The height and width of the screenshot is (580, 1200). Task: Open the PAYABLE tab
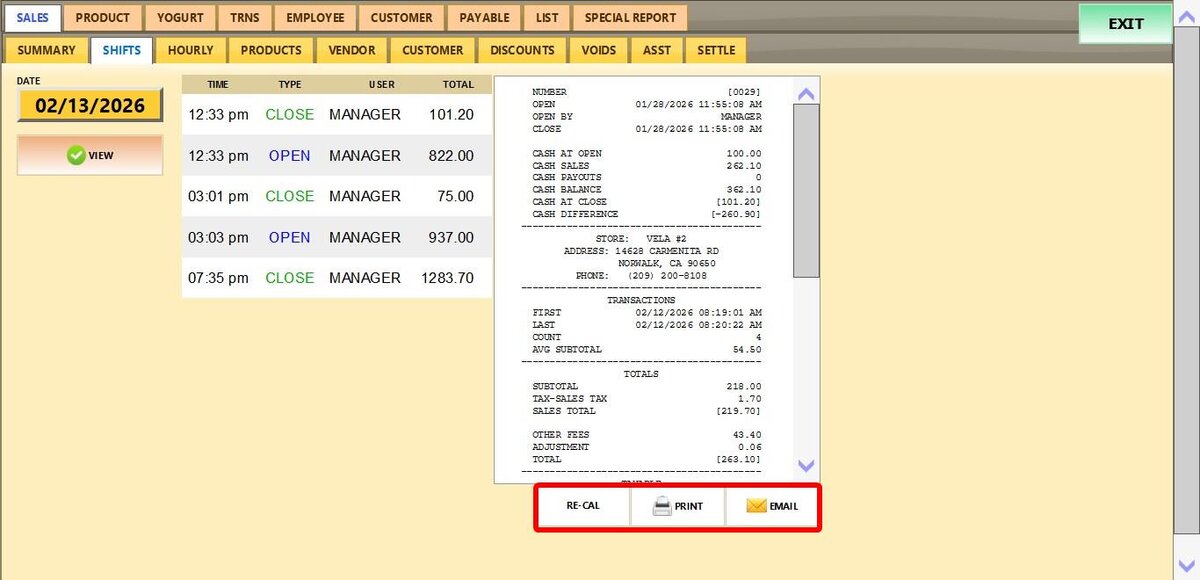(x=484, y=18)
